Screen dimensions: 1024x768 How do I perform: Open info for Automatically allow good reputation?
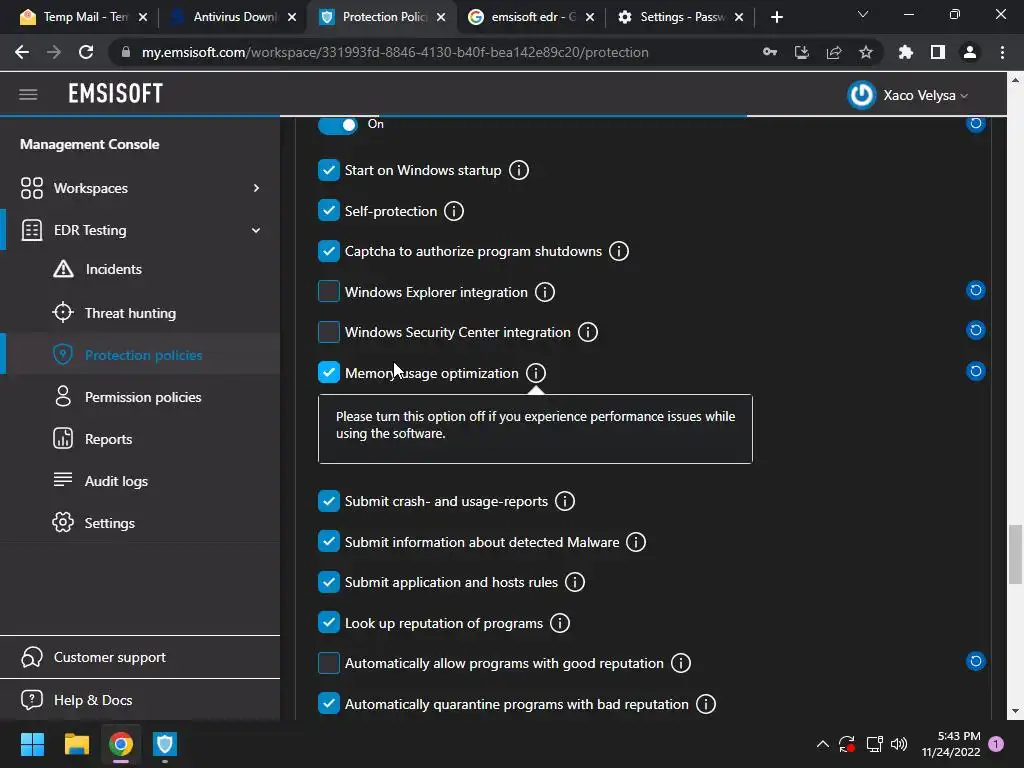pos(680,664)
